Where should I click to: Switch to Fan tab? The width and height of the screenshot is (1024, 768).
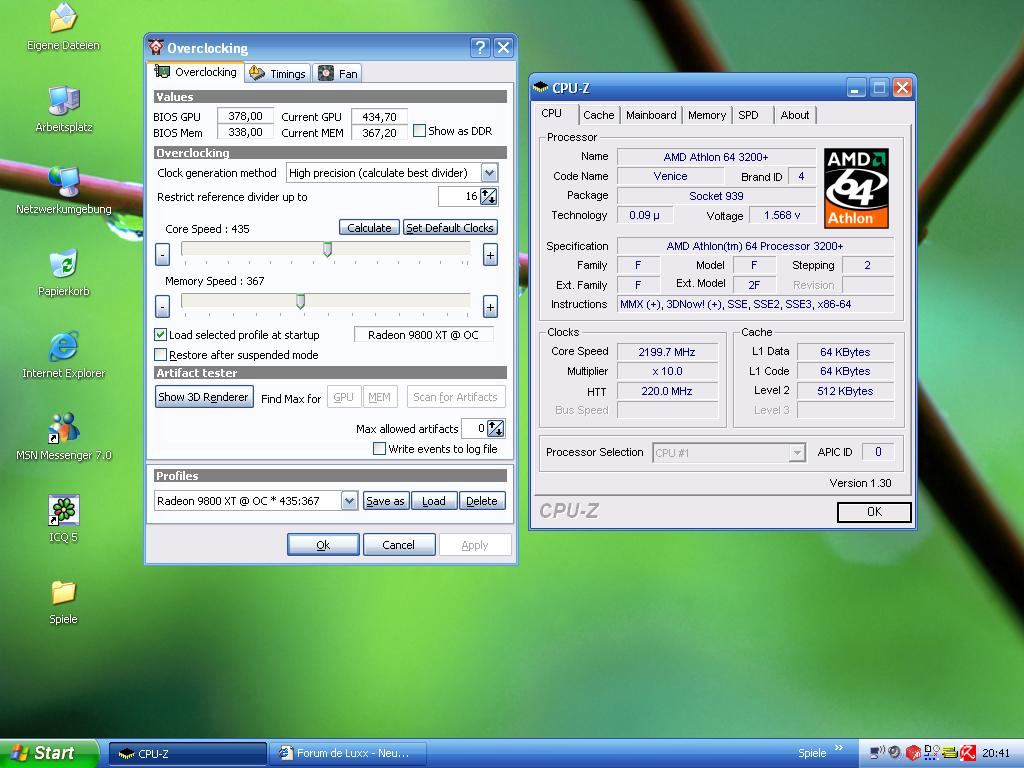click(338, 74)
